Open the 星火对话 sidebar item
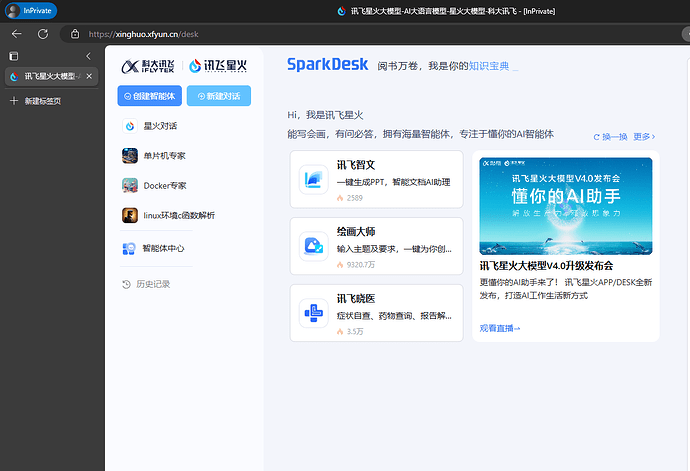The height and width of the screenshot is (471, 690). tap(160, 126)
